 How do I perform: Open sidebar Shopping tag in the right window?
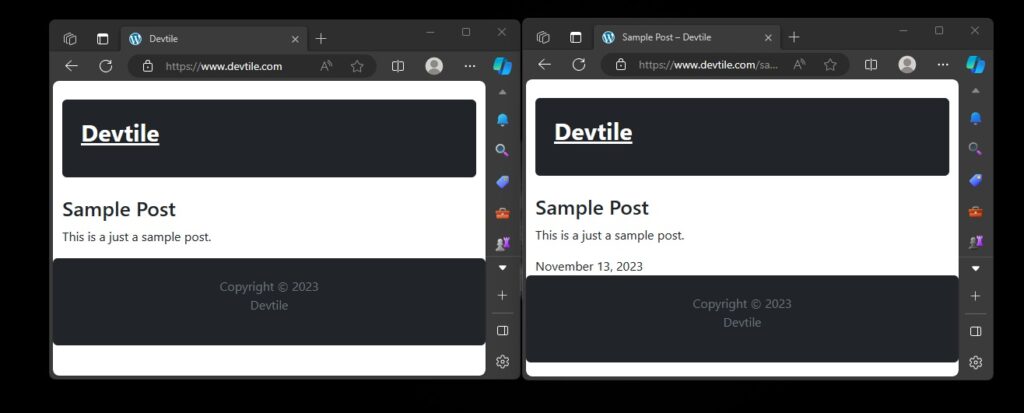tap(975, 180)
